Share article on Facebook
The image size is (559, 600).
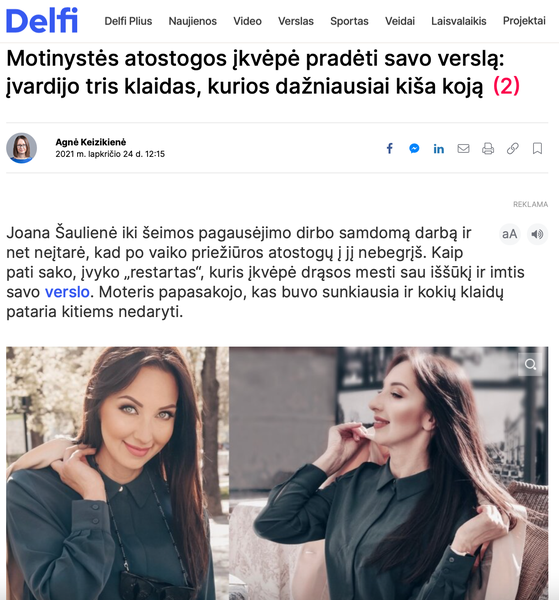pos(390,148)
